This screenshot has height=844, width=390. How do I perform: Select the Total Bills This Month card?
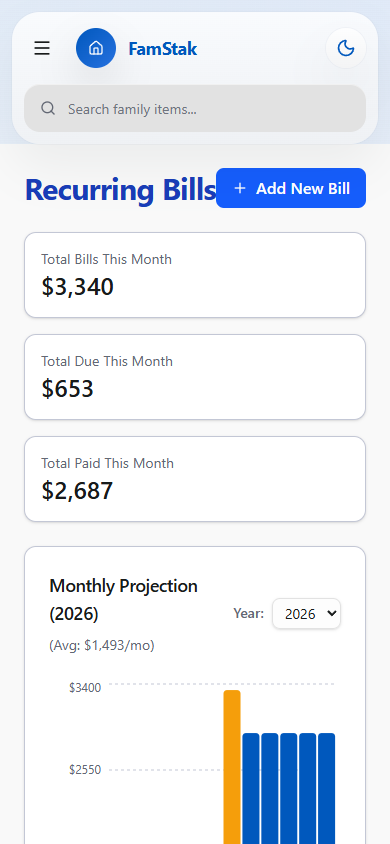tap(195, 275)
